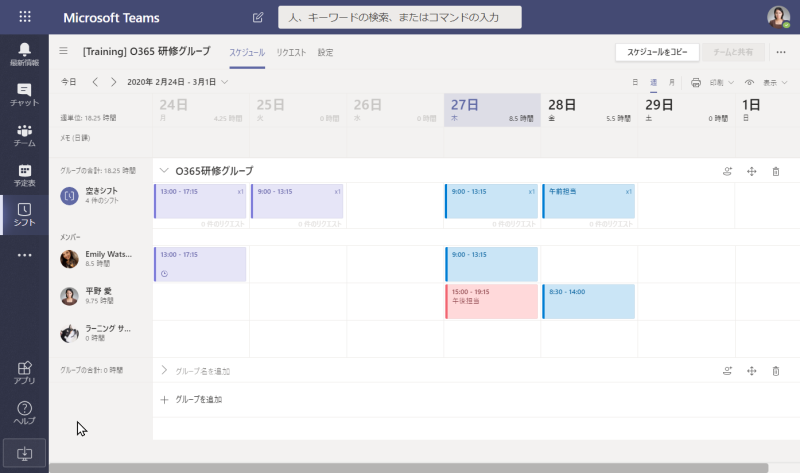Open Chat (チャット) in sidebar
Screen dimensions: 800x473
(24, 94)
